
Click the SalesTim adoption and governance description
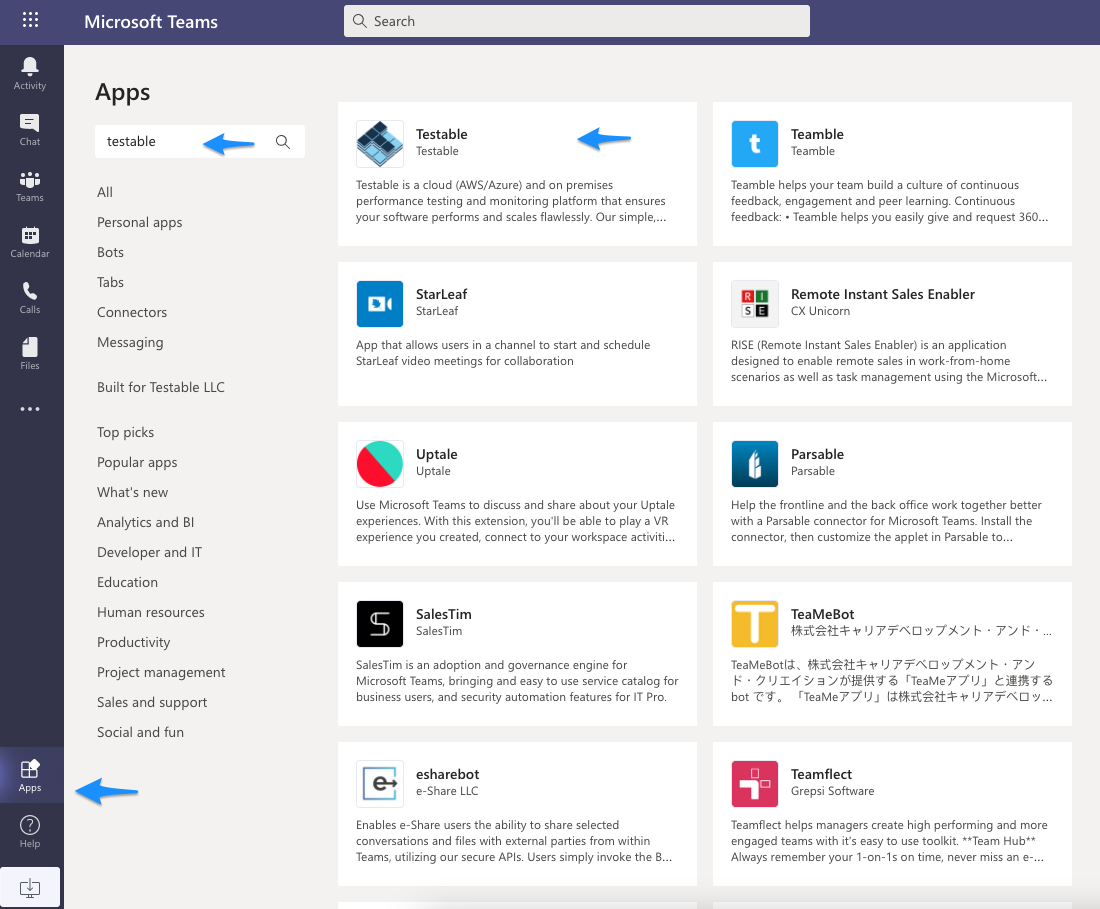(x=517, y=681)
